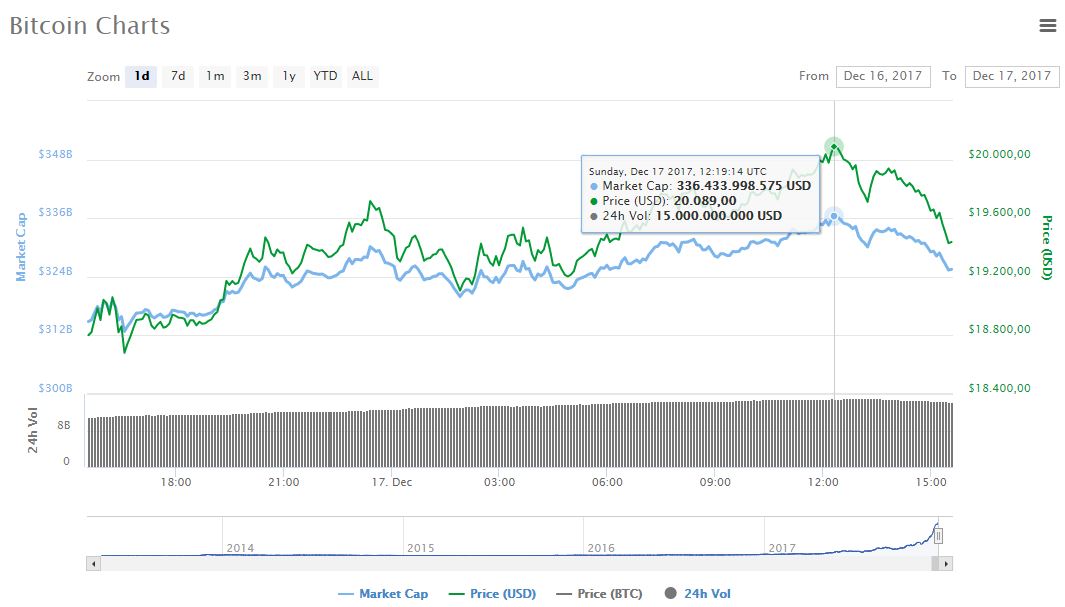This screenshot has height=607, width=1065.
Task: Open the chart hamburger menu
Action: point(1048,26)
